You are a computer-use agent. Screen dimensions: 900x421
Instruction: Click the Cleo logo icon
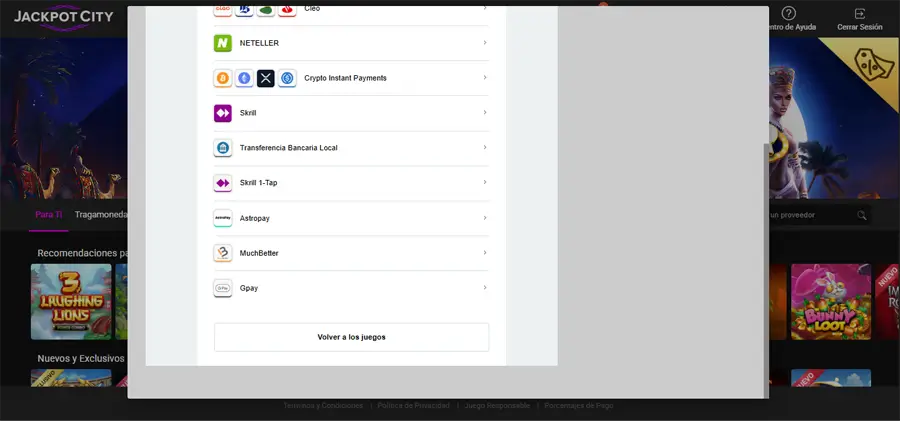click(223, 9)
